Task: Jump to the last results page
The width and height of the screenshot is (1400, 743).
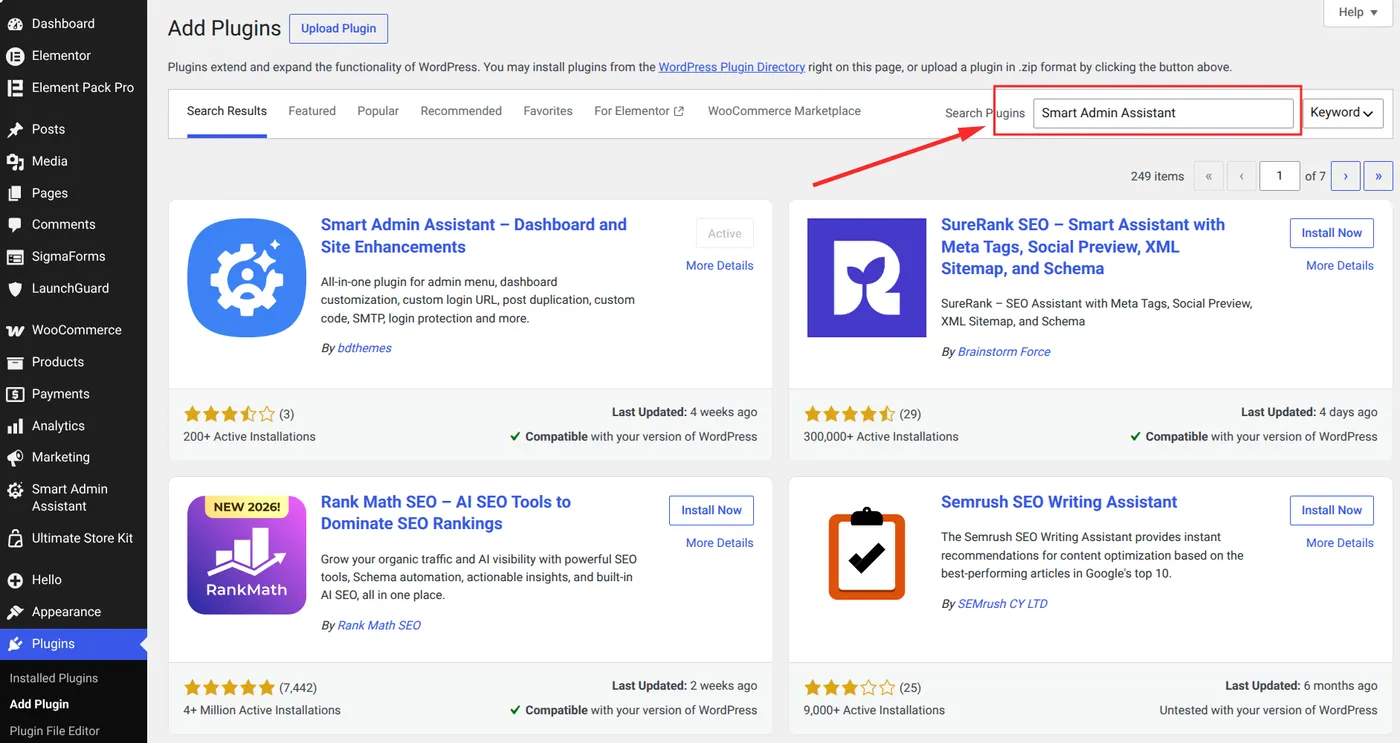Action: point(1378,176)
